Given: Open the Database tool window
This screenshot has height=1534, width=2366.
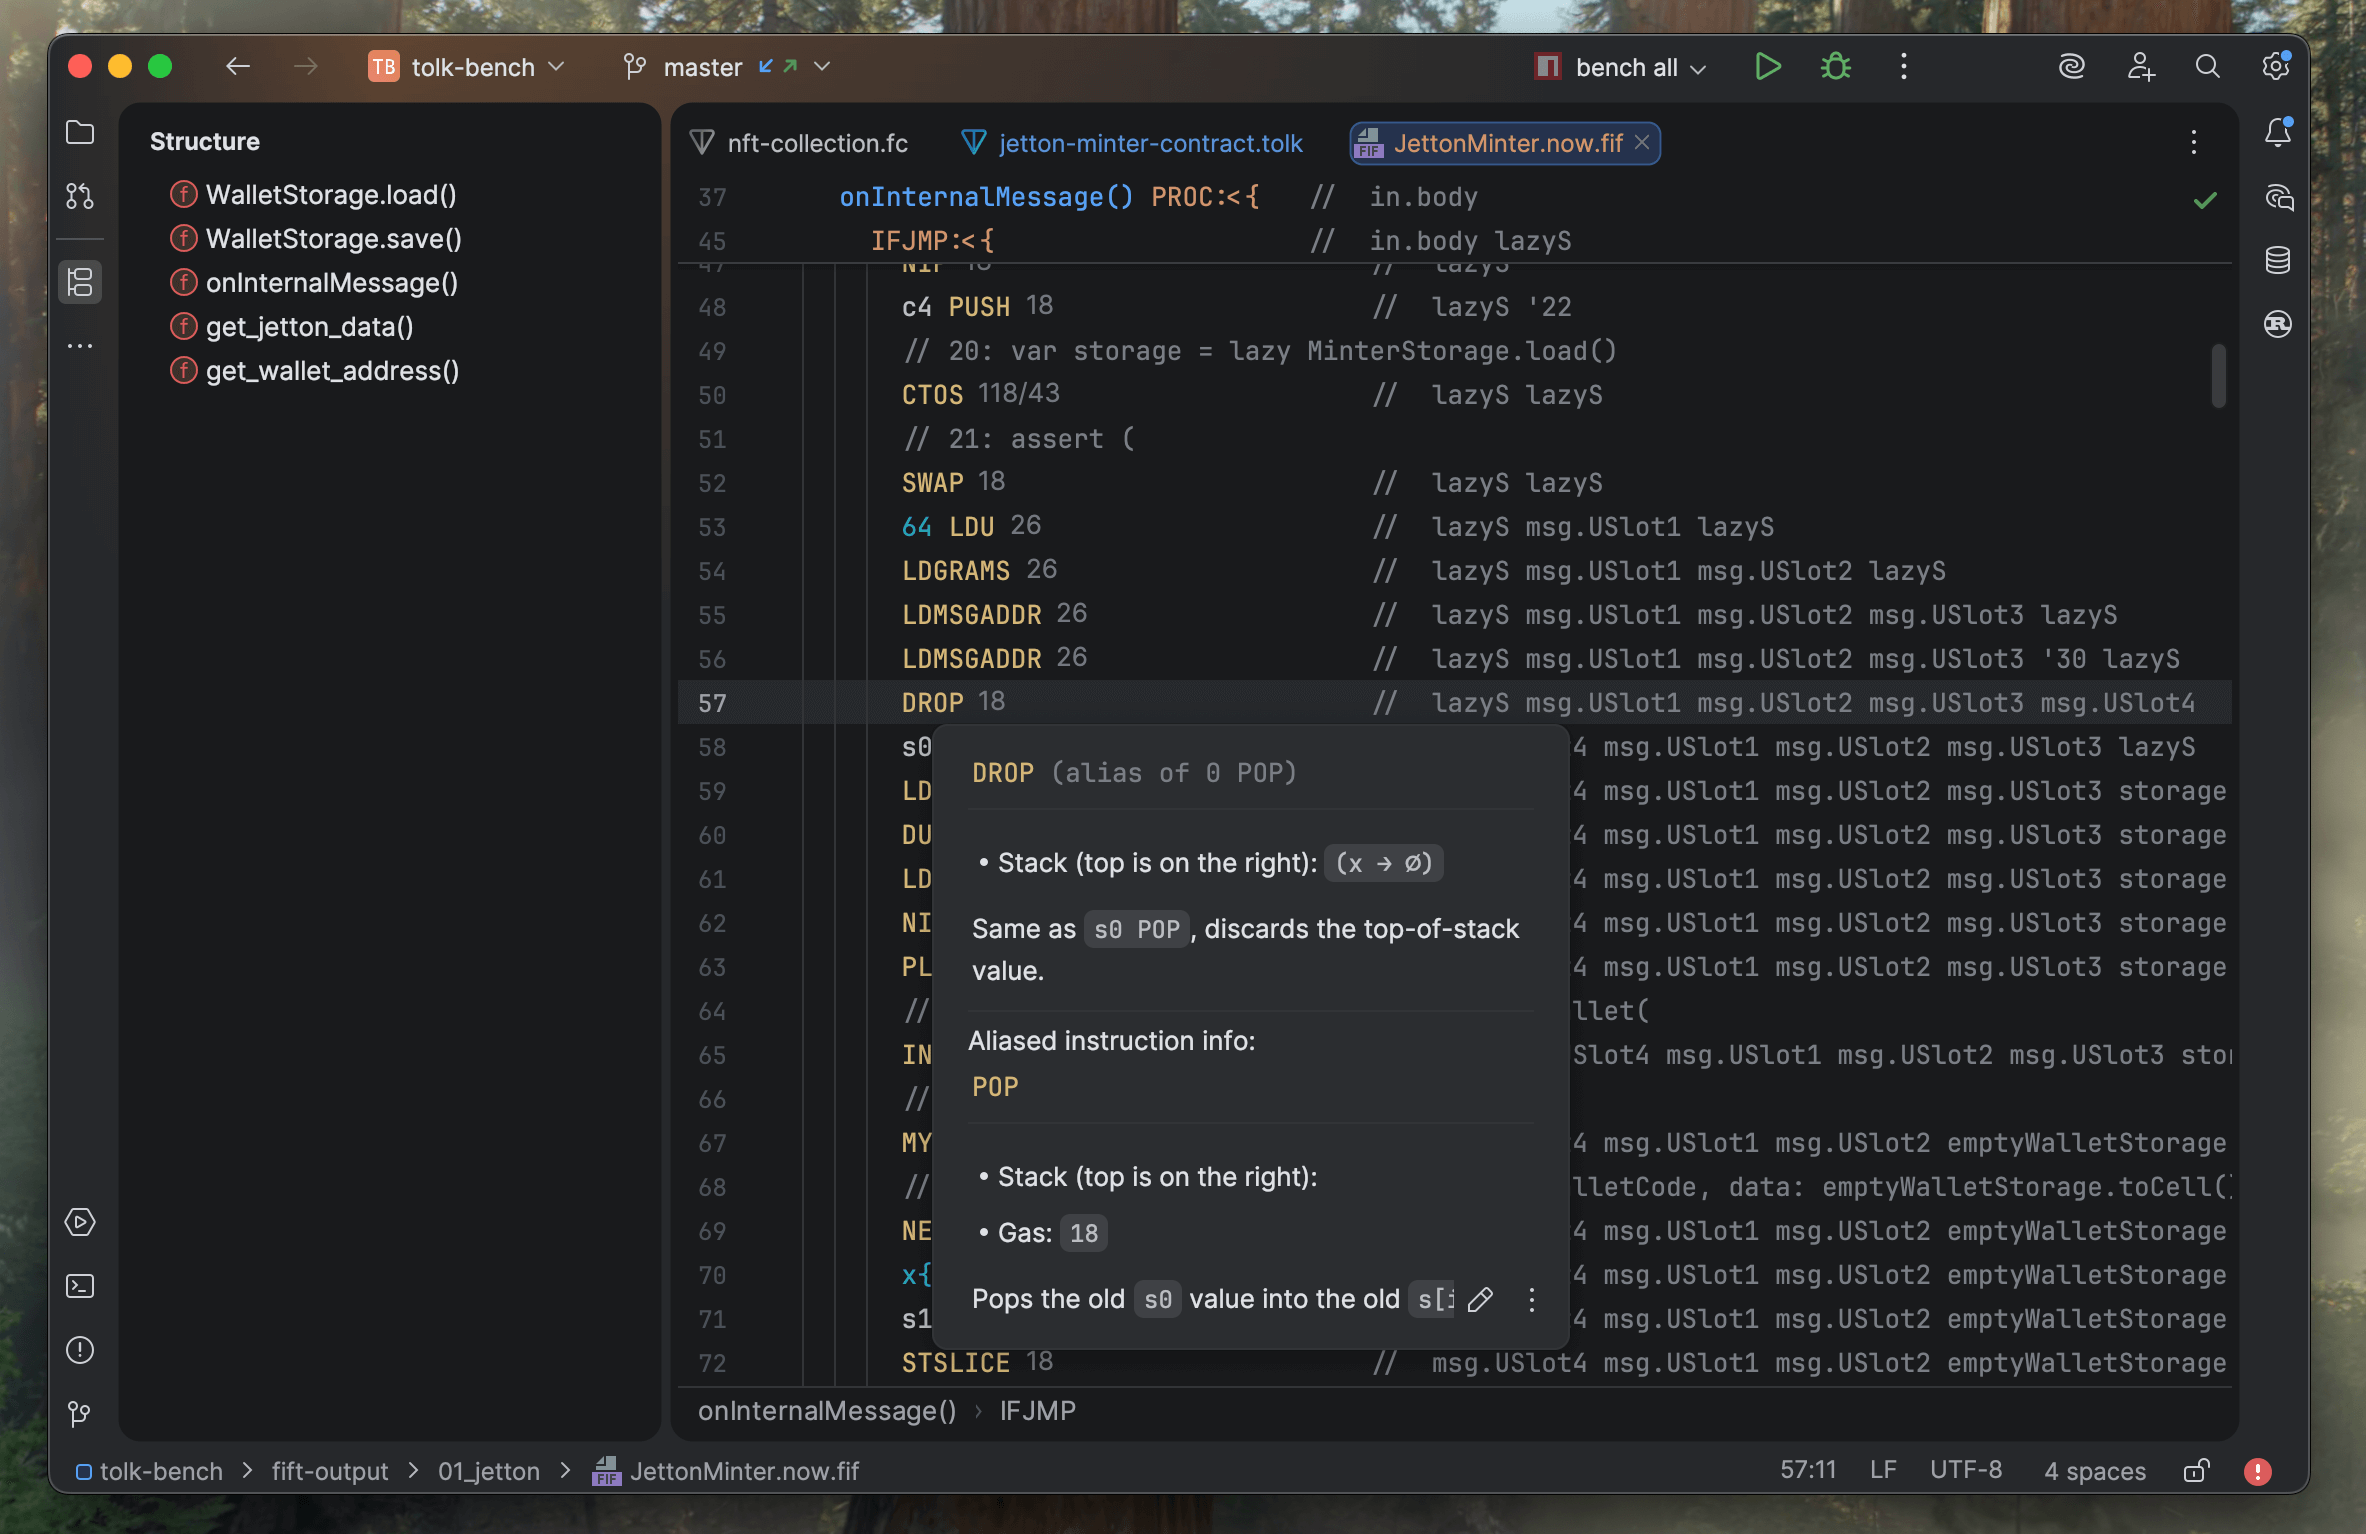Looking at the screenshot, I should 2278,261.
